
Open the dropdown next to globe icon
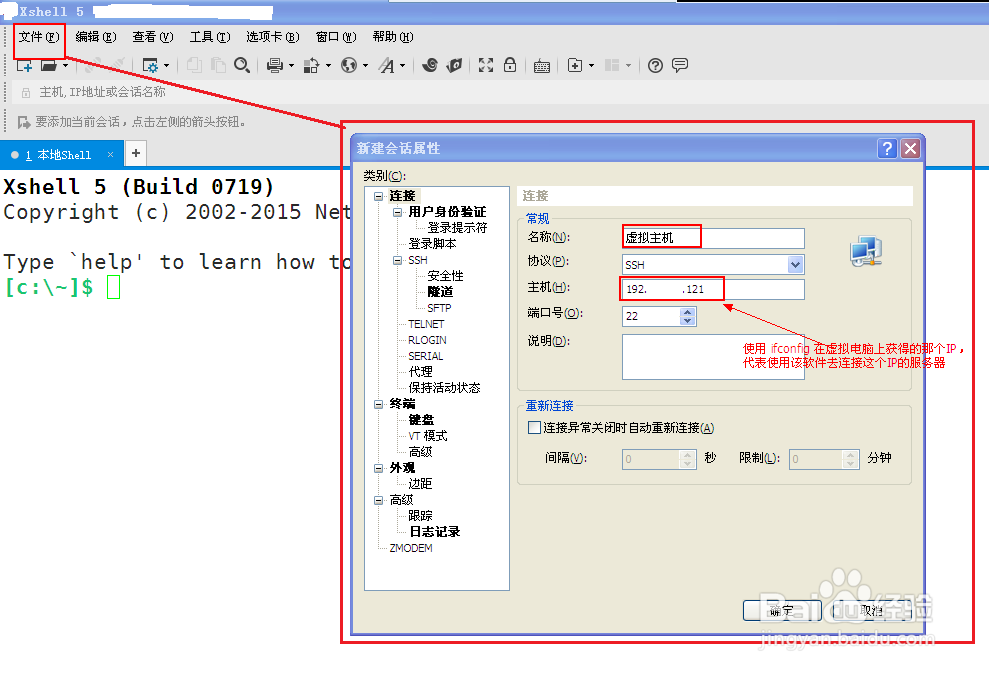[x=365, y=66]
